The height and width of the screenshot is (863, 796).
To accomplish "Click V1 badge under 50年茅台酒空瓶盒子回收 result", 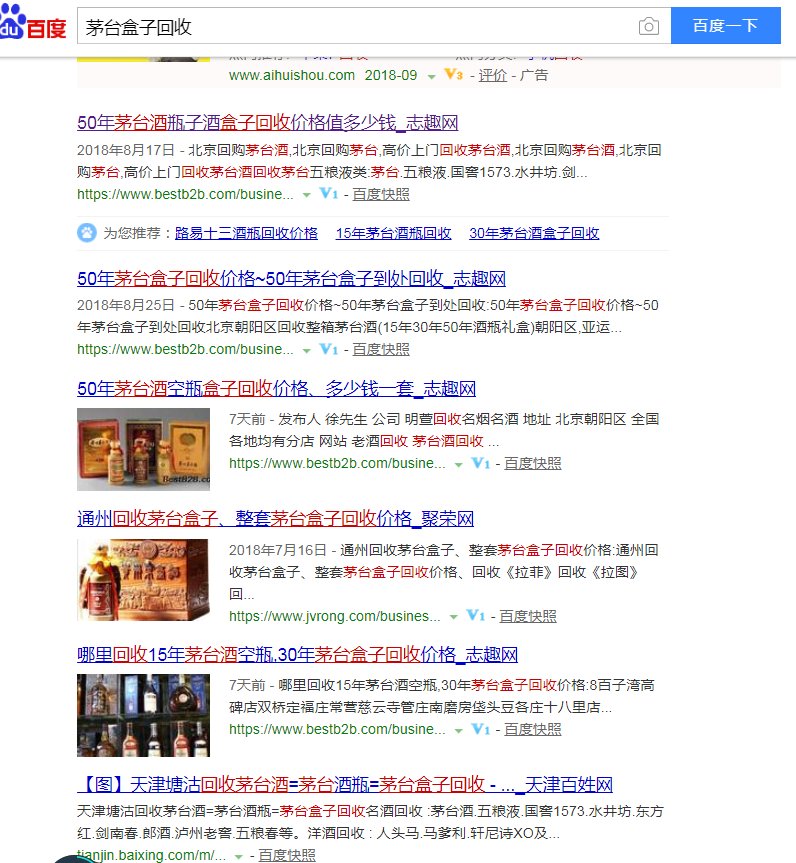I will (480, 464).
